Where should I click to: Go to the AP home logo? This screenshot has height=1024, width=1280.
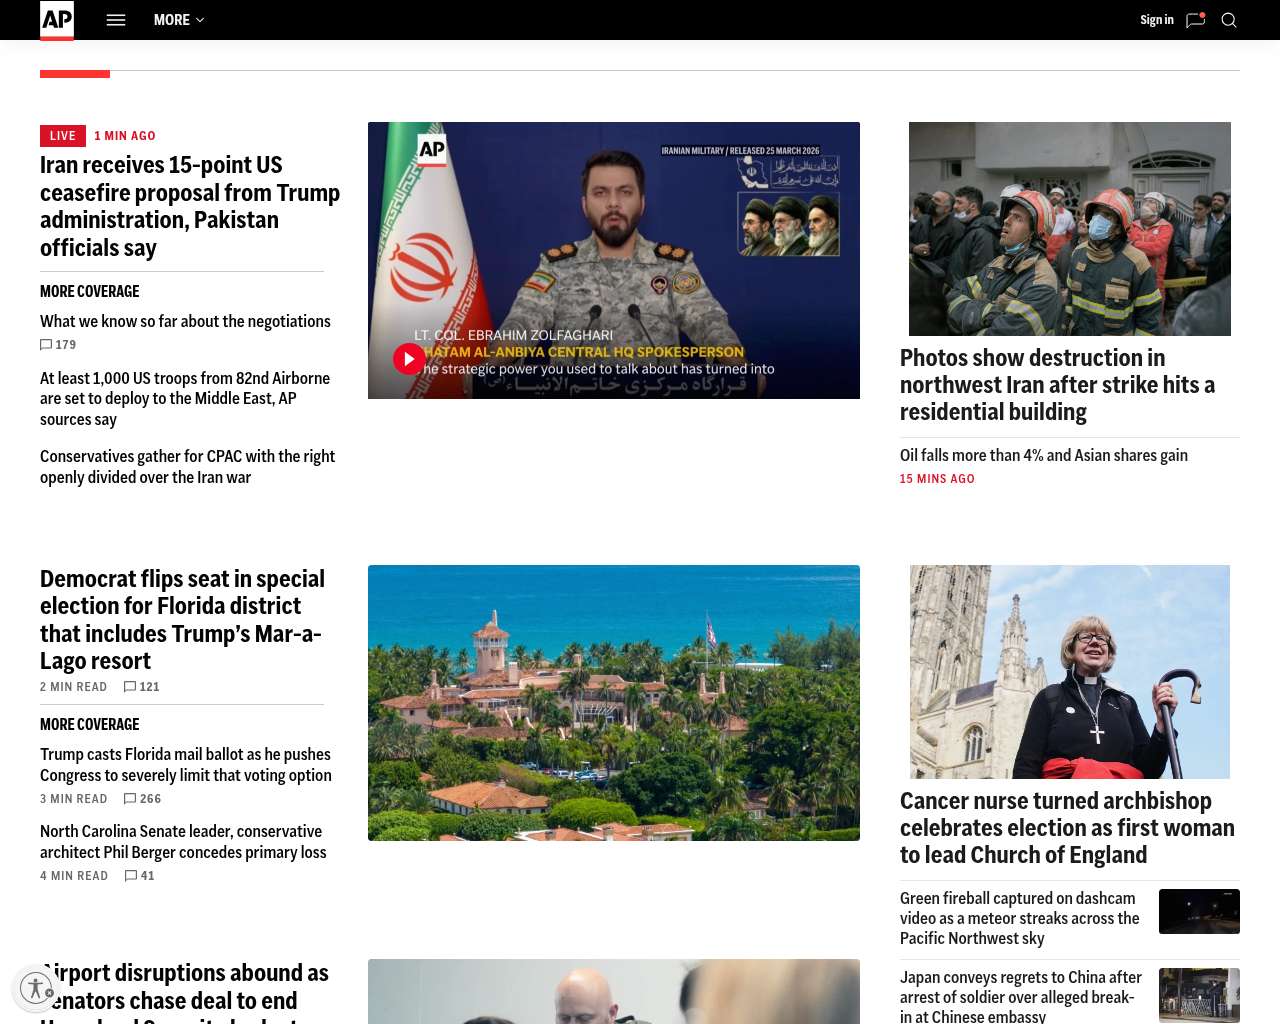coord(57,20)
